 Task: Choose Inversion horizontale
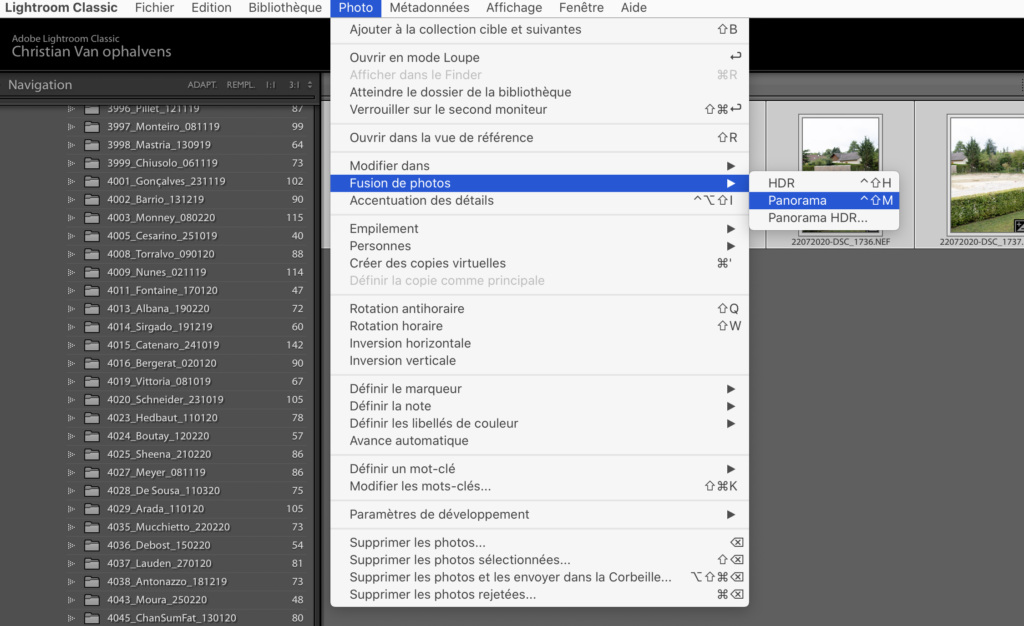pos(539,343)
